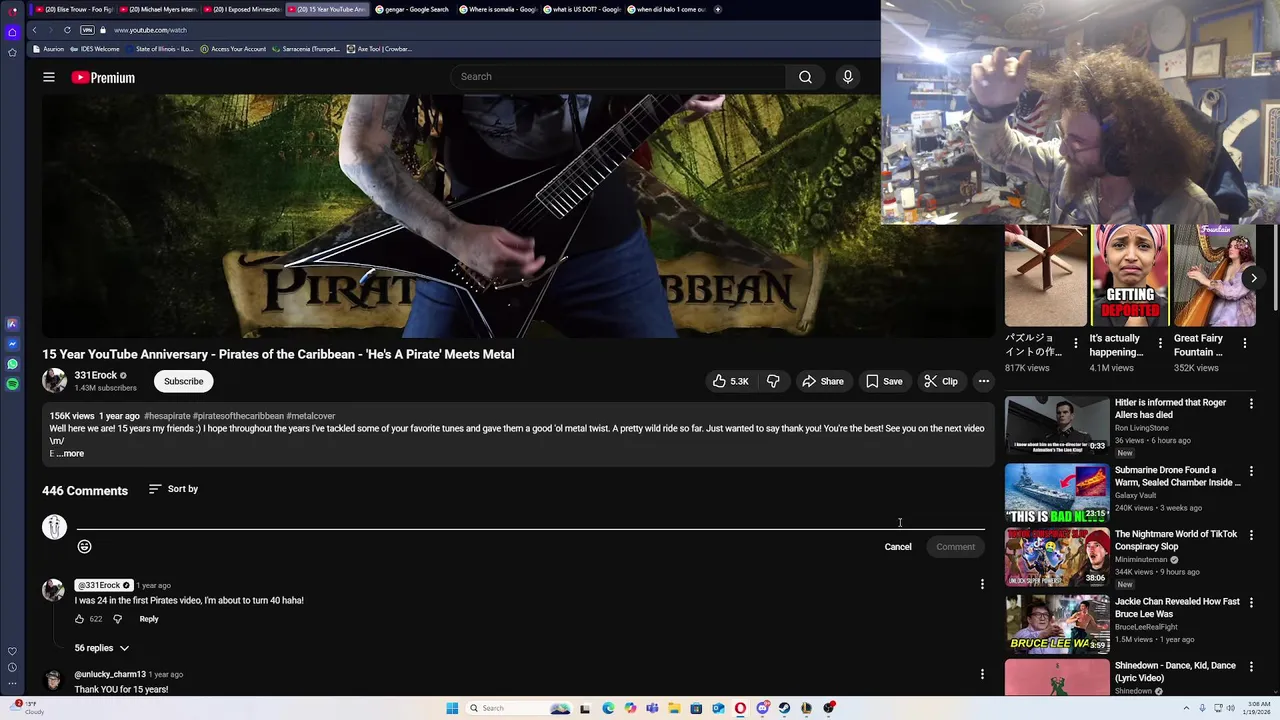1280x720 pixels.
Task: Cancel the comment draft
Action: point(898,547)
